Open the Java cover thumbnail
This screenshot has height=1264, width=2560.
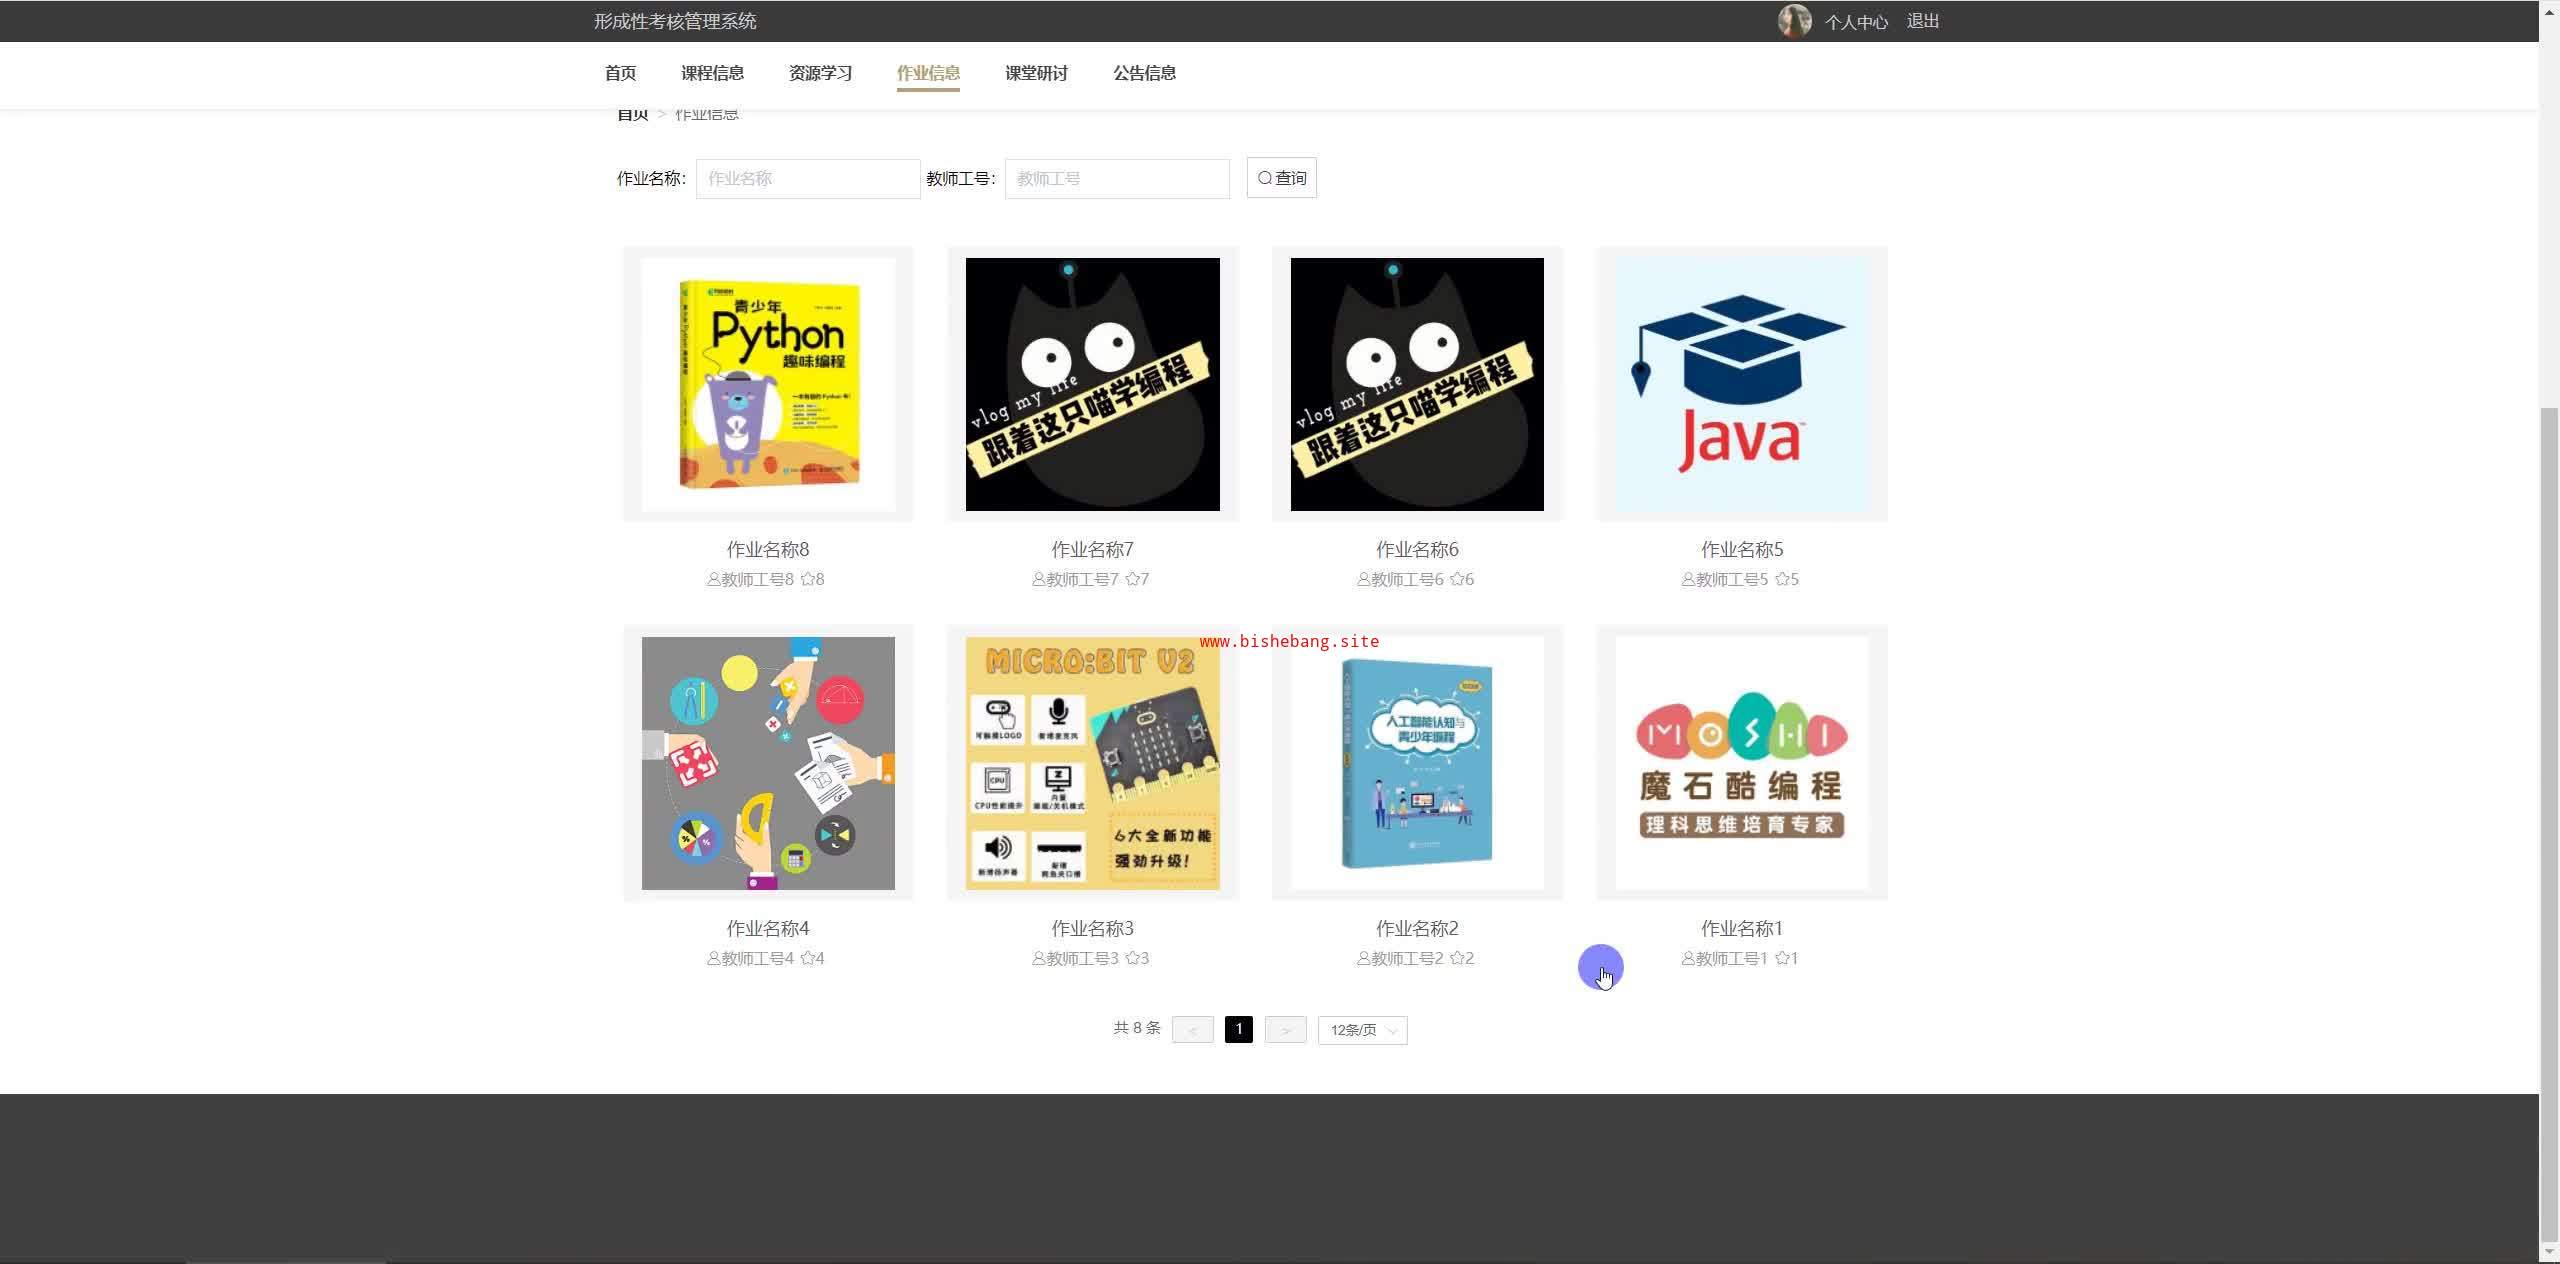click(x=1741, y=384)
